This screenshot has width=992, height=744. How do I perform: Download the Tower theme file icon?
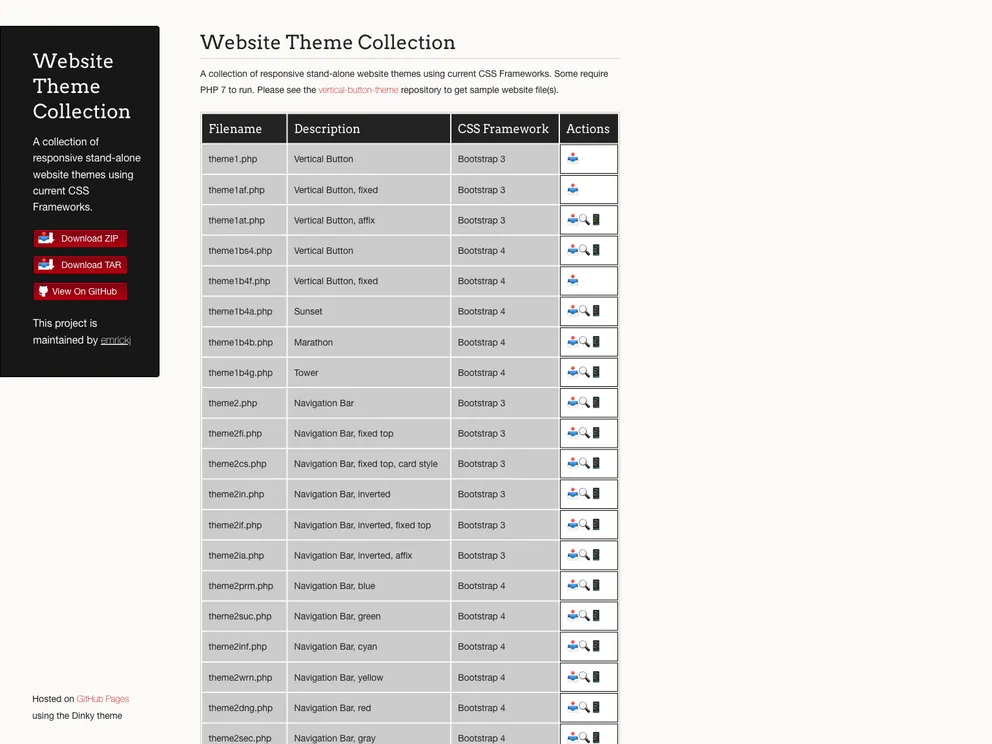tap(573, 372)
